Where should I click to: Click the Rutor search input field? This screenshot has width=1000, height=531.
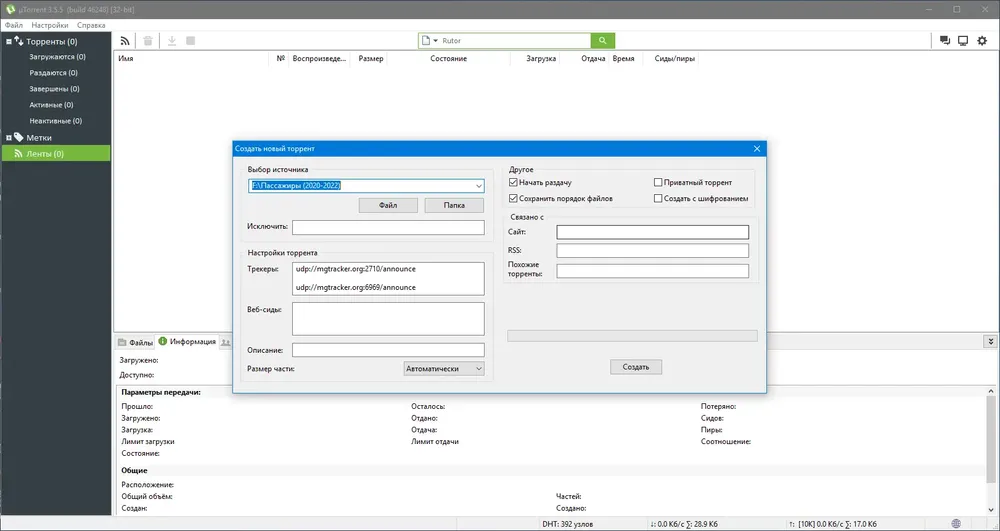click(515, 41)
